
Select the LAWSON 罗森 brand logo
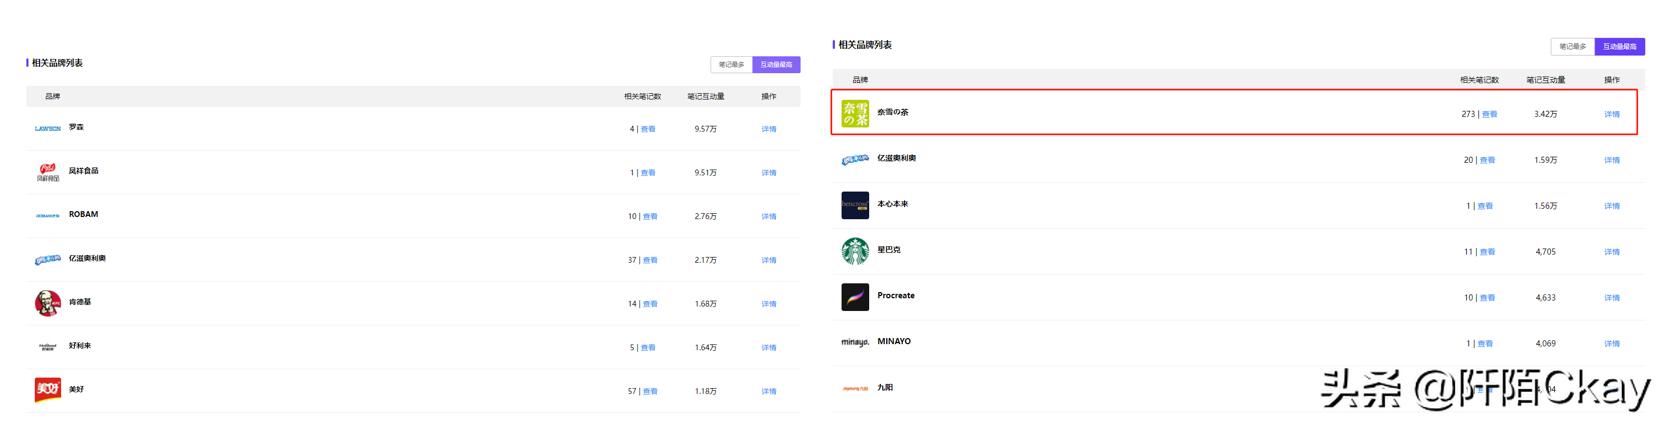pyautogui.click(x=47, y=129)
